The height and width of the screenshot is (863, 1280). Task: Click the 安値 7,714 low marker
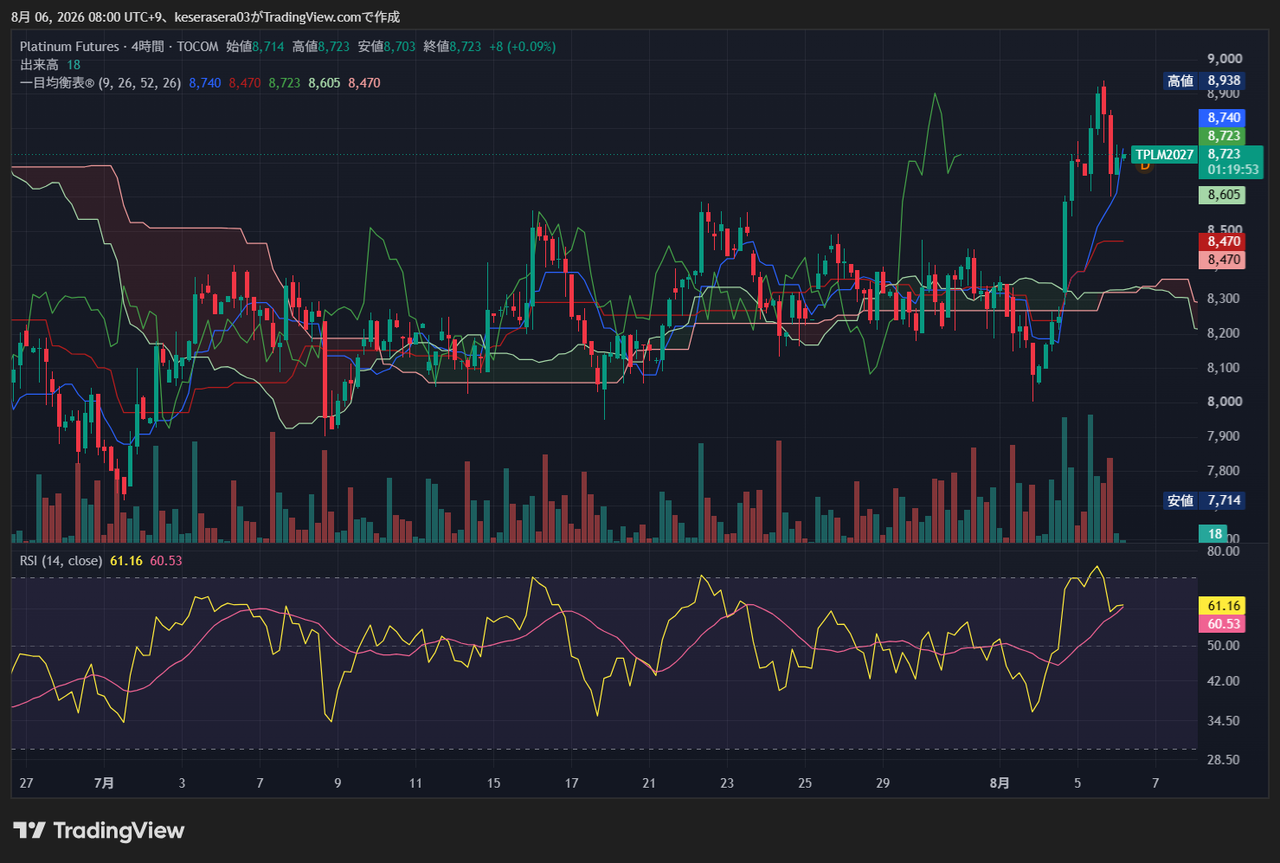pos(1205,500)
